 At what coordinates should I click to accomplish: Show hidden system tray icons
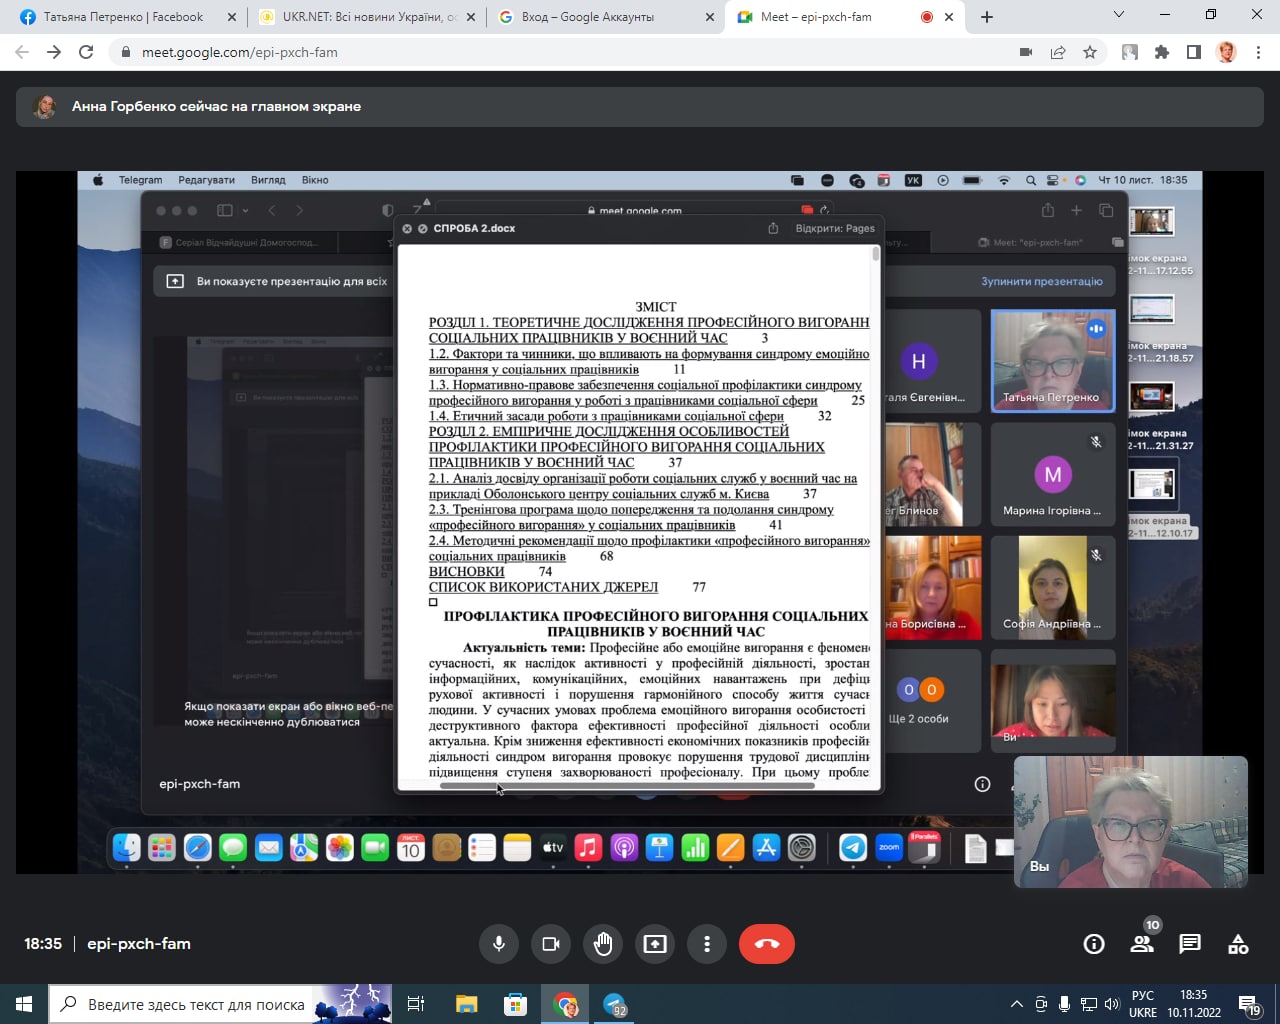[1017, 1004]
